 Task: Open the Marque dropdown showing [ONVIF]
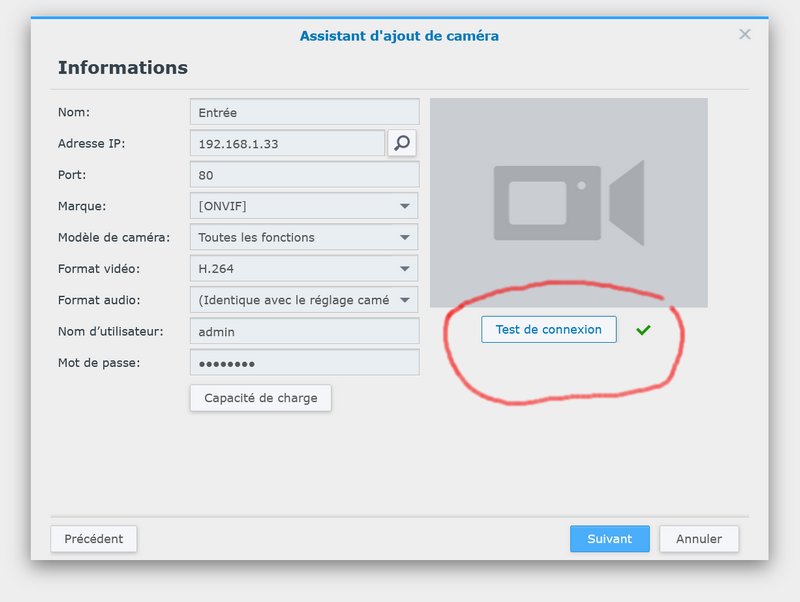tap(304, 206)
